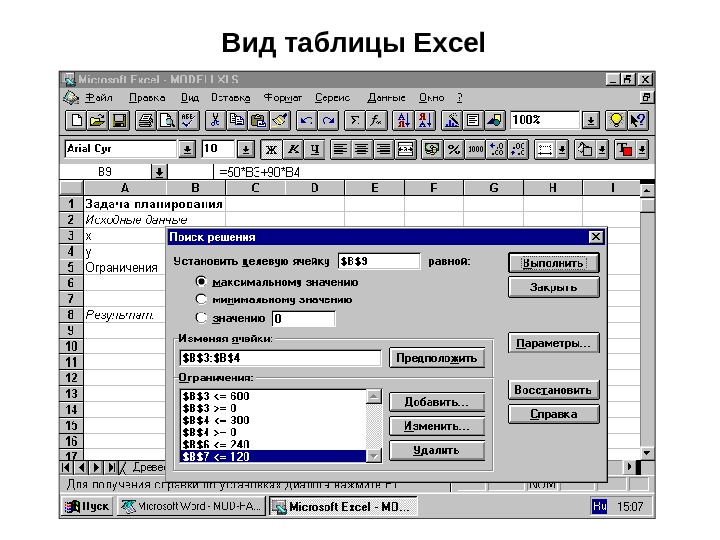Decrease decimal places icon

point(518,149)
